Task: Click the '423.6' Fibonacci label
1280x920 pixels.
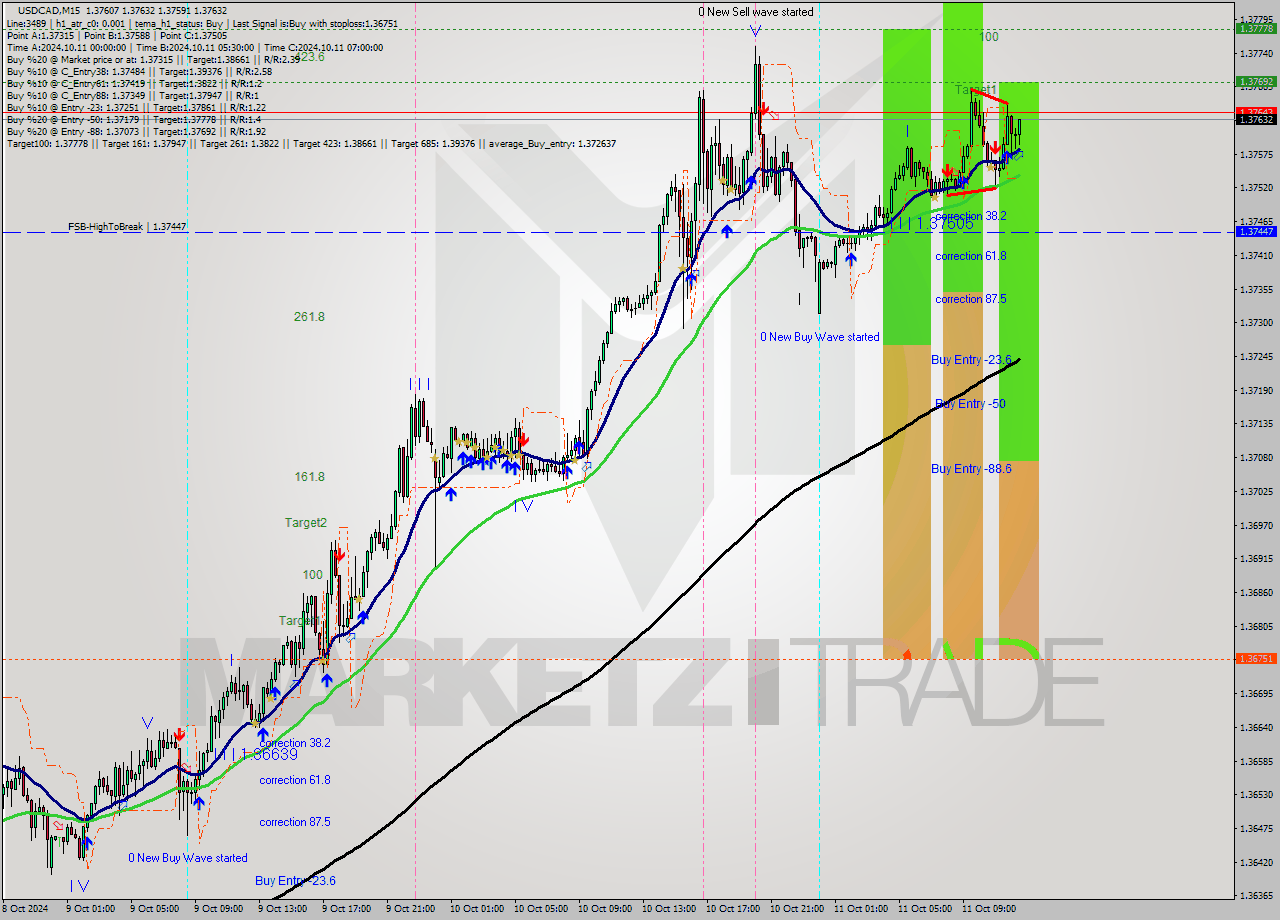Action: point(309,57)
